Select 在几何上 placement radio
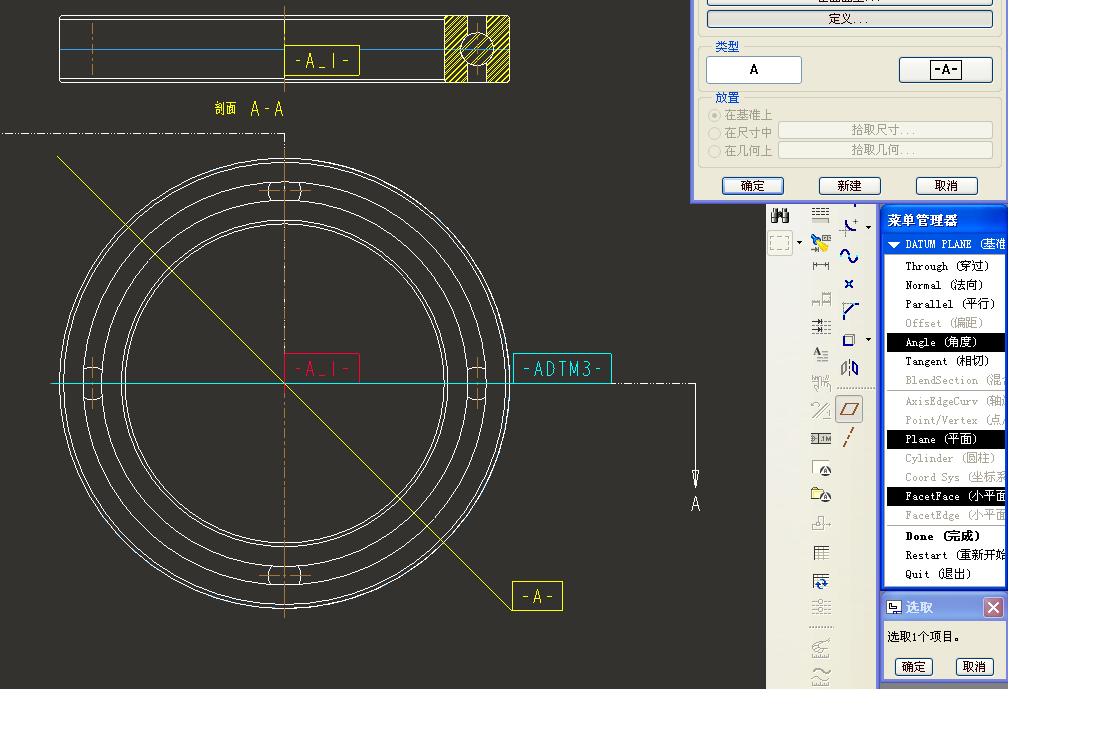The image size is (1097, 729). 714,151
